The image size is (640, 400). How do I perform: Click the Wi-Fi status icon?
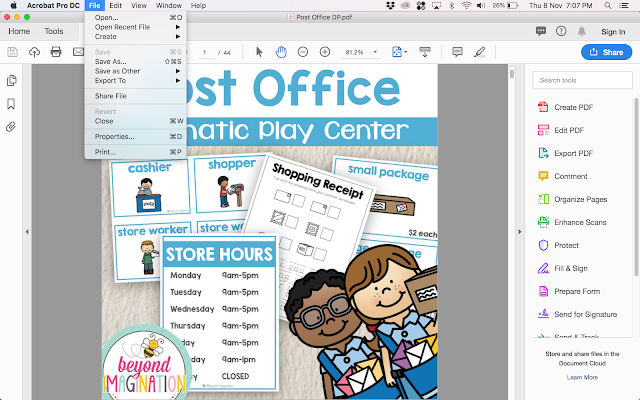pyautogui.click(x=466, y=5)
